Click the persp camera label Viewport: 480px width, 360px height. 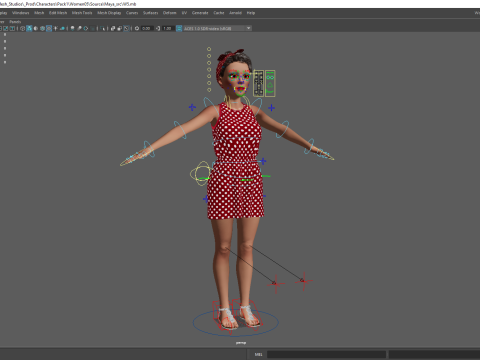(x=241, y=343)
